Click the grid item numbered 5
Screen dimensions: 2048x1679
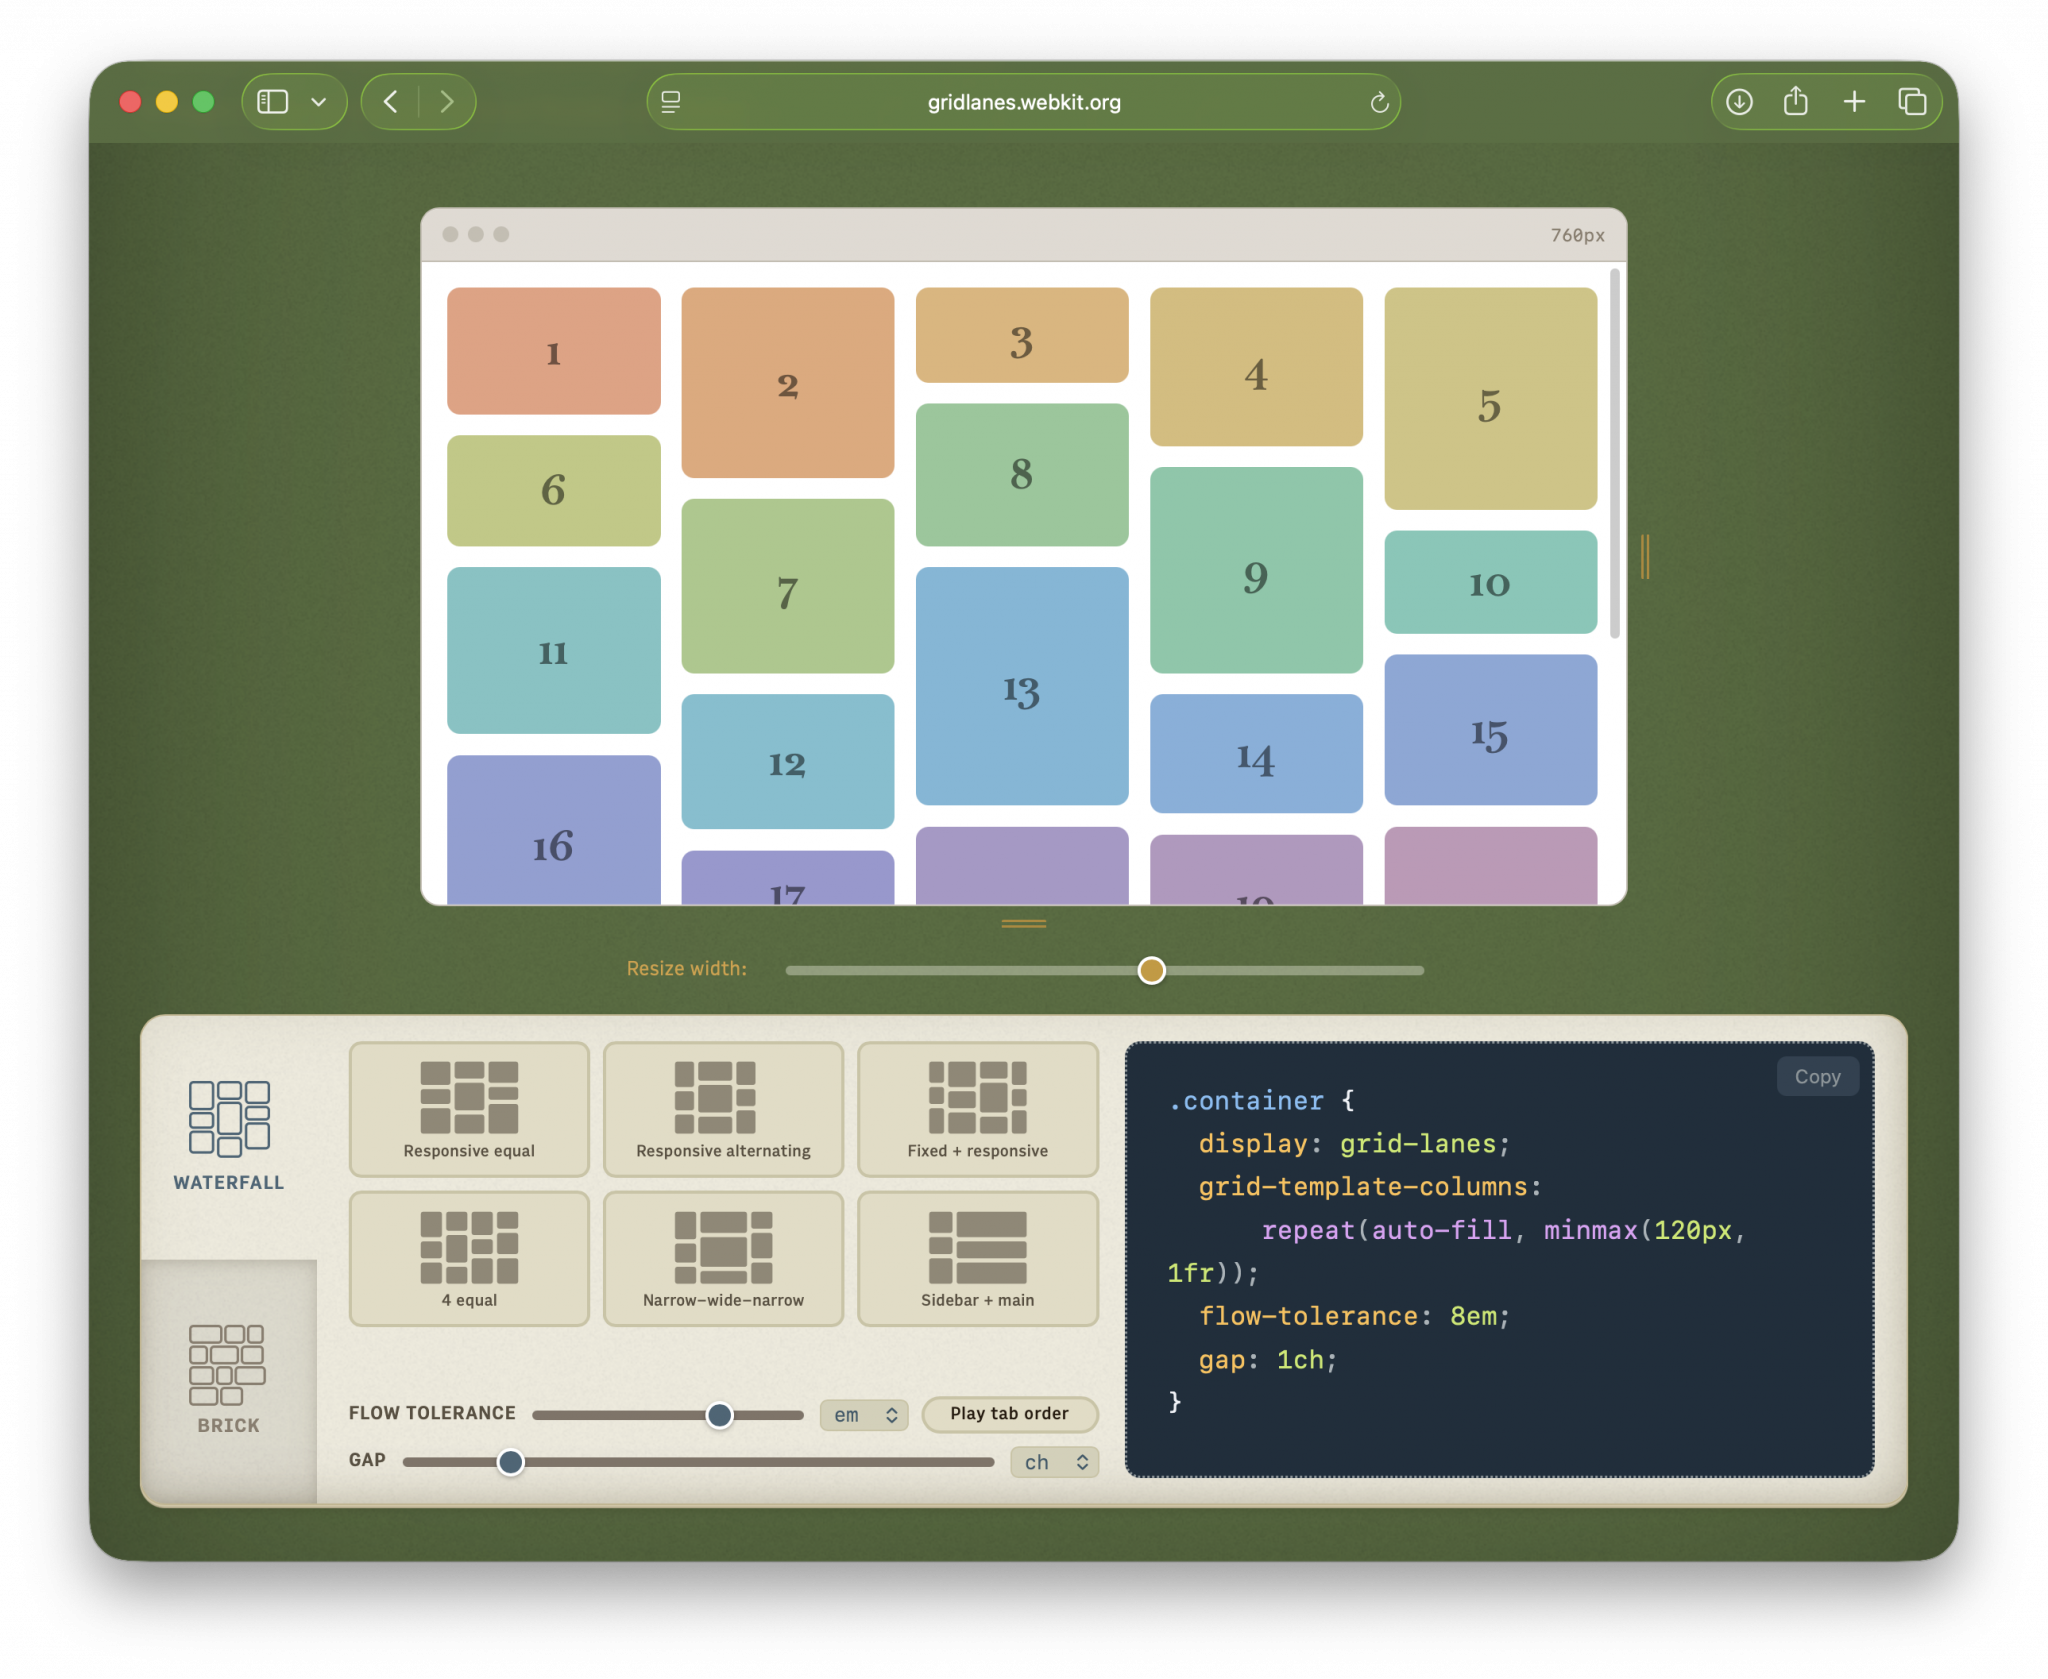coord(1490,399)
